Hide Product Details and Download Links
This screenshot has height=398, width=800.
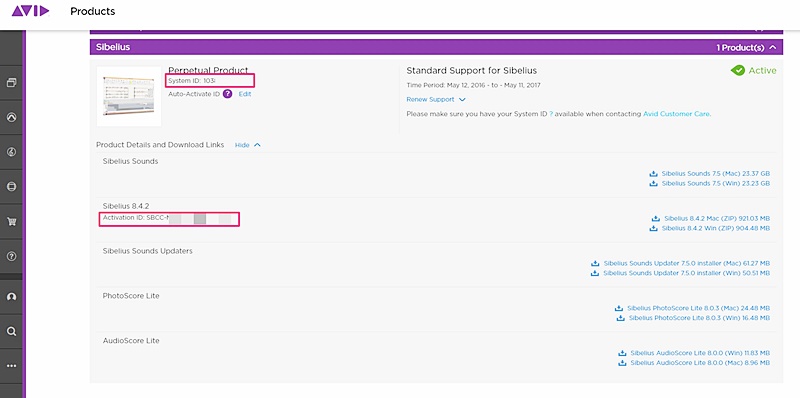247,145
